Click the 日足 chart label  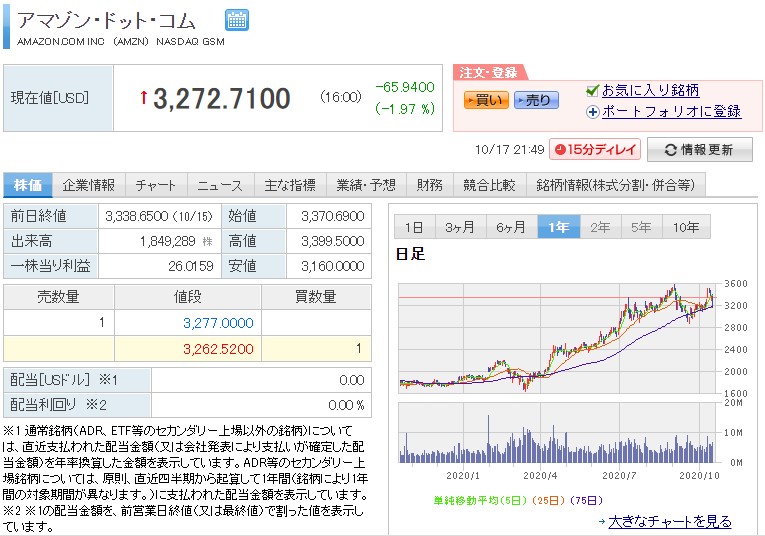click(x=410, y=254)
